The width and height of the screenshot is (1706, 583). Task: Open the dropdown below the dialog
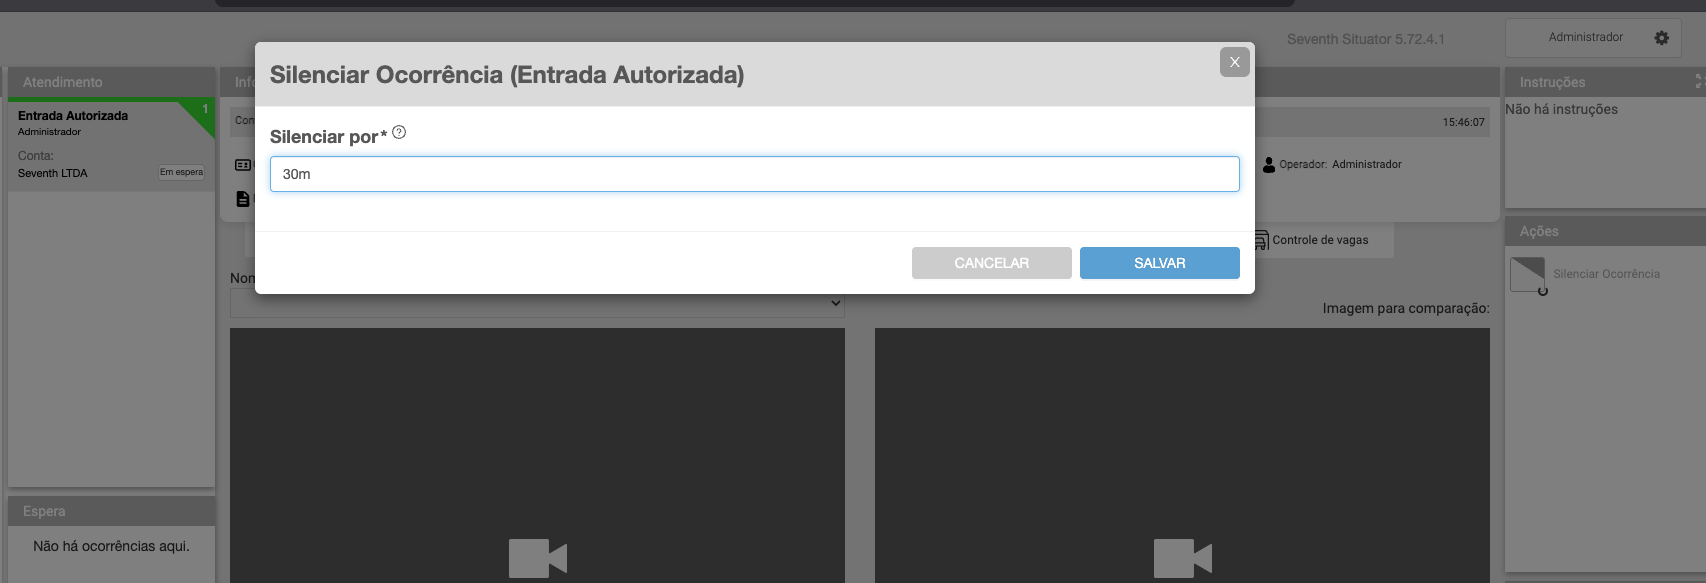click(537, 303)
